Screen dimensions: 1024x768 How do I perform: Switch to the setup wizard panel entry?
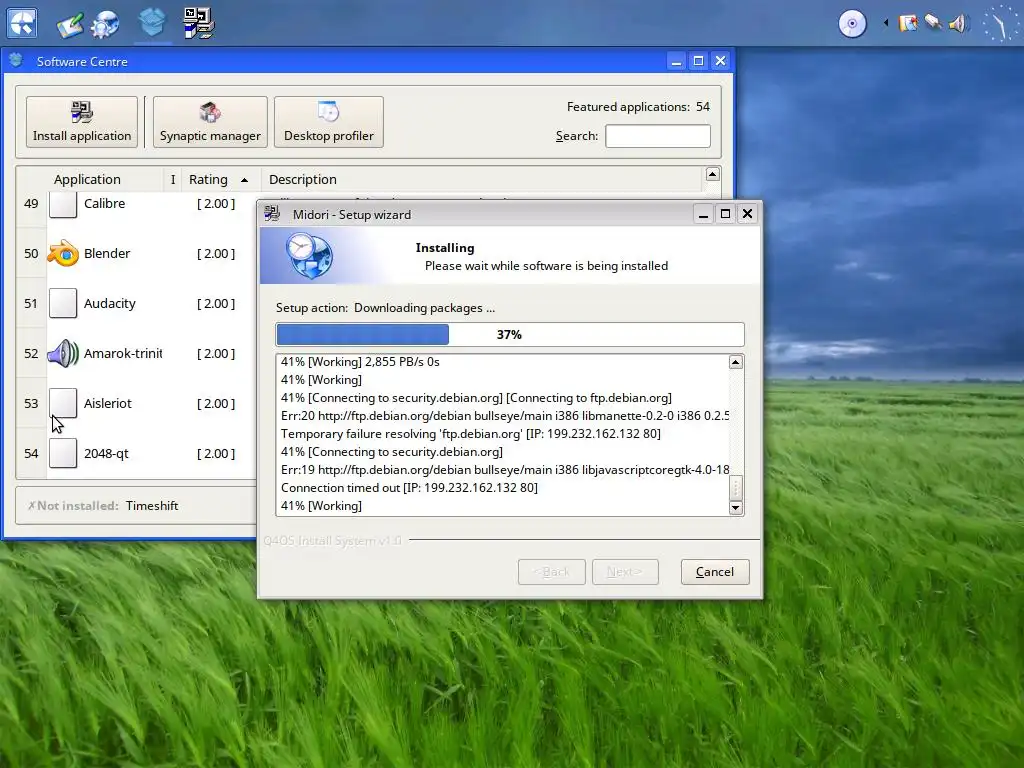(x=199, y=24)
